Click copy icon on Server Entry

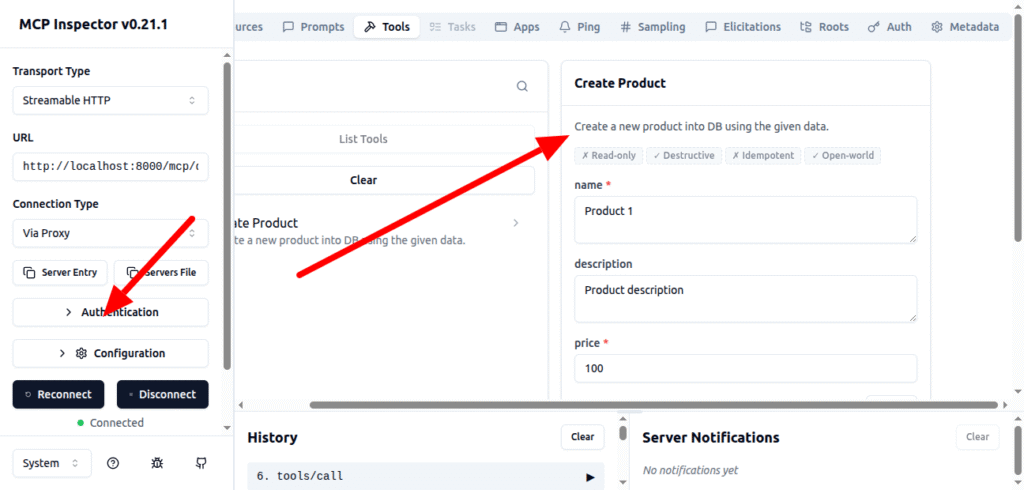[x=29, y=272]
